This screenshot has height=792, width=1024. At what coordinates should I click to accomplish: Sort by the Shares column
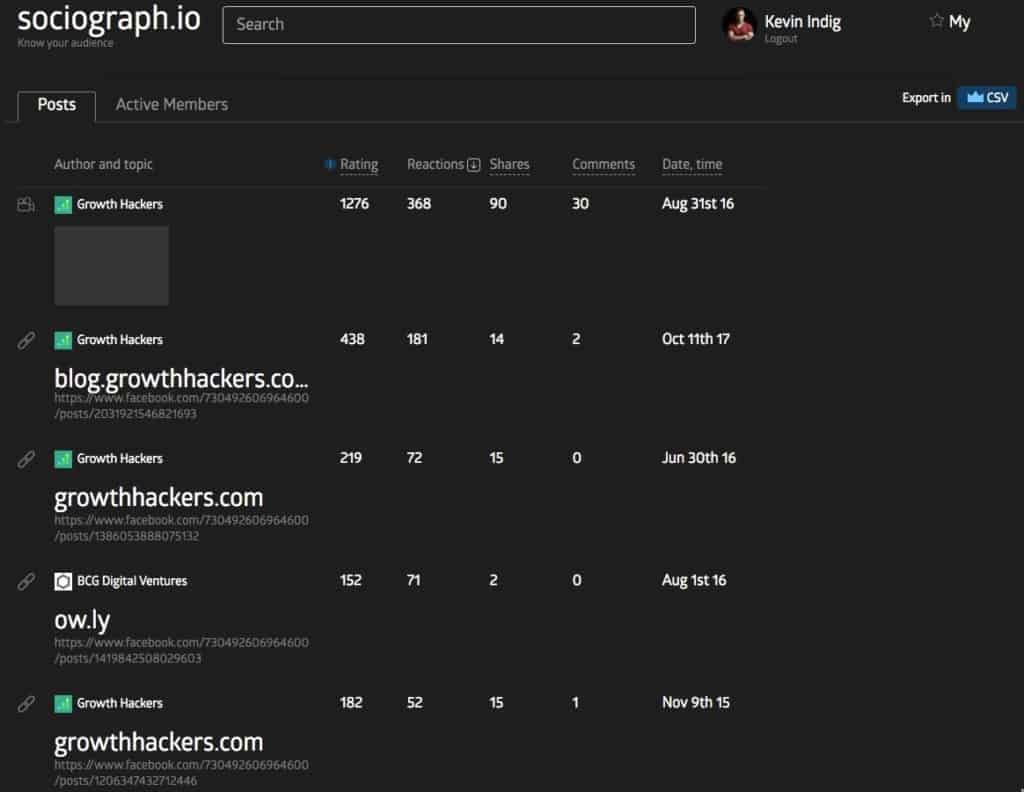click(x=509, y=165)
